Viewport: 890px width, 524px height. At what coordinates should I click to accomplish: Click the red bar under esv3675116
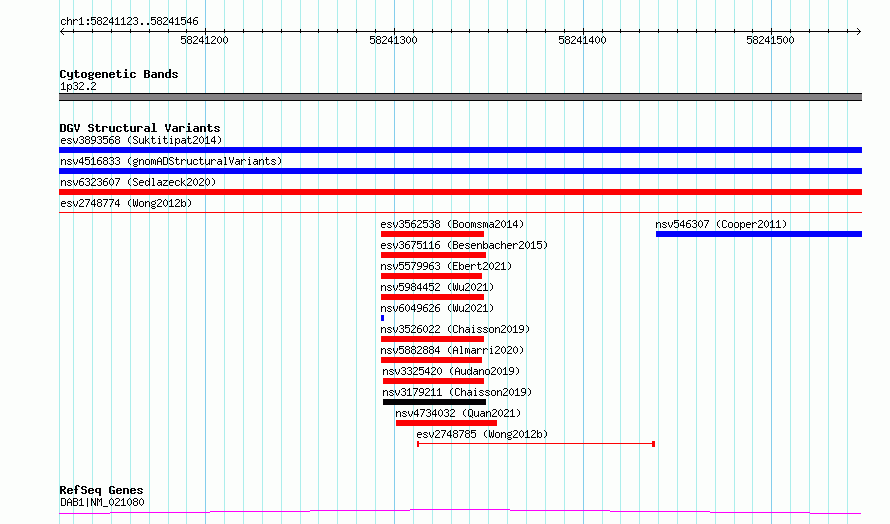pyautogui.click(x=433, y=255)
